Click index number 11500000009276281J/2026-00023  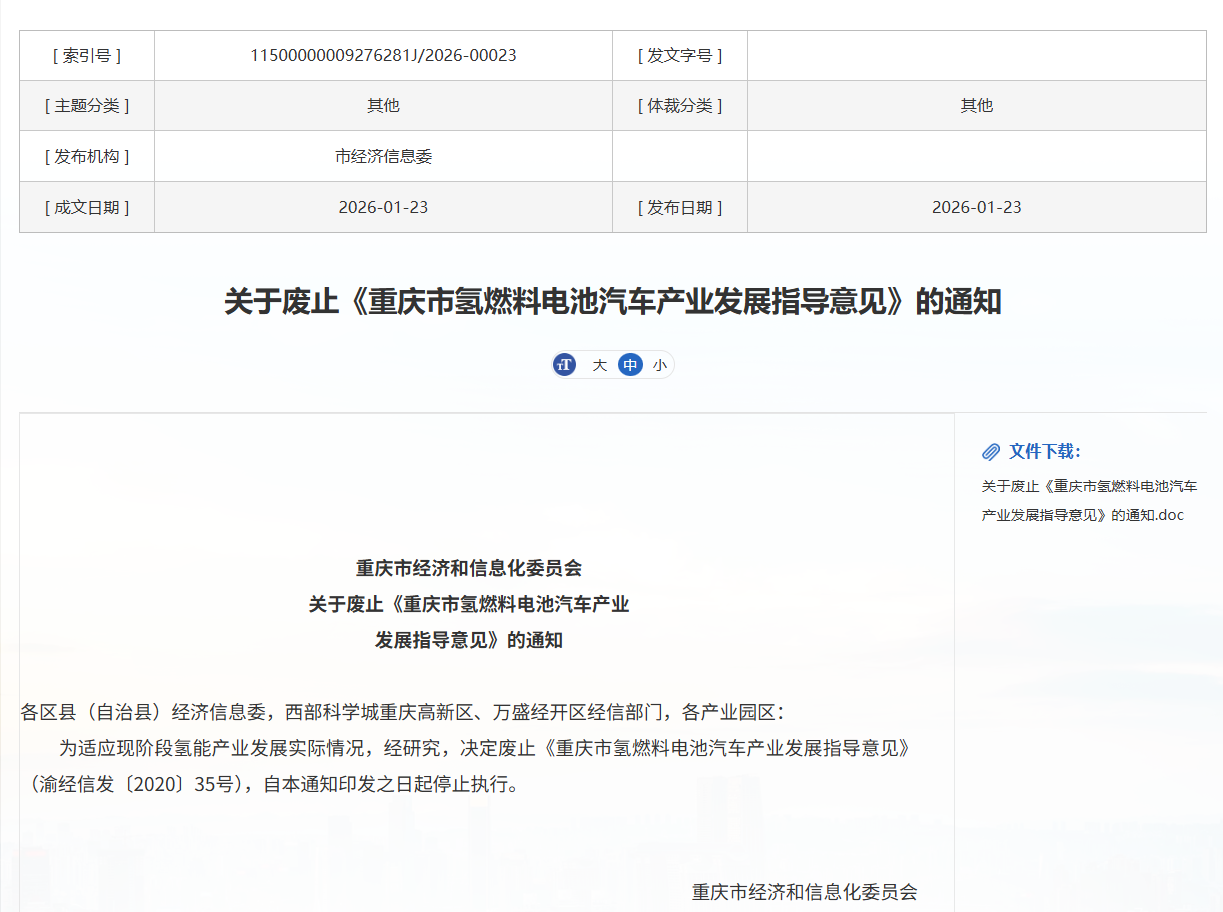[383, 56]
